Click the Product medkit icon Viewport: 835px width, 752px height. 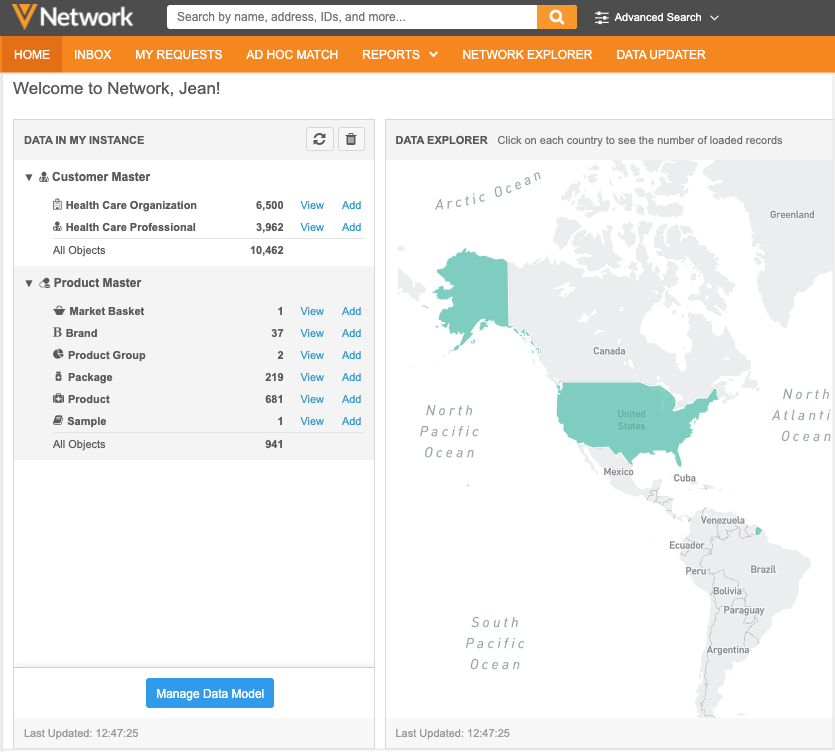click(58, 398)
